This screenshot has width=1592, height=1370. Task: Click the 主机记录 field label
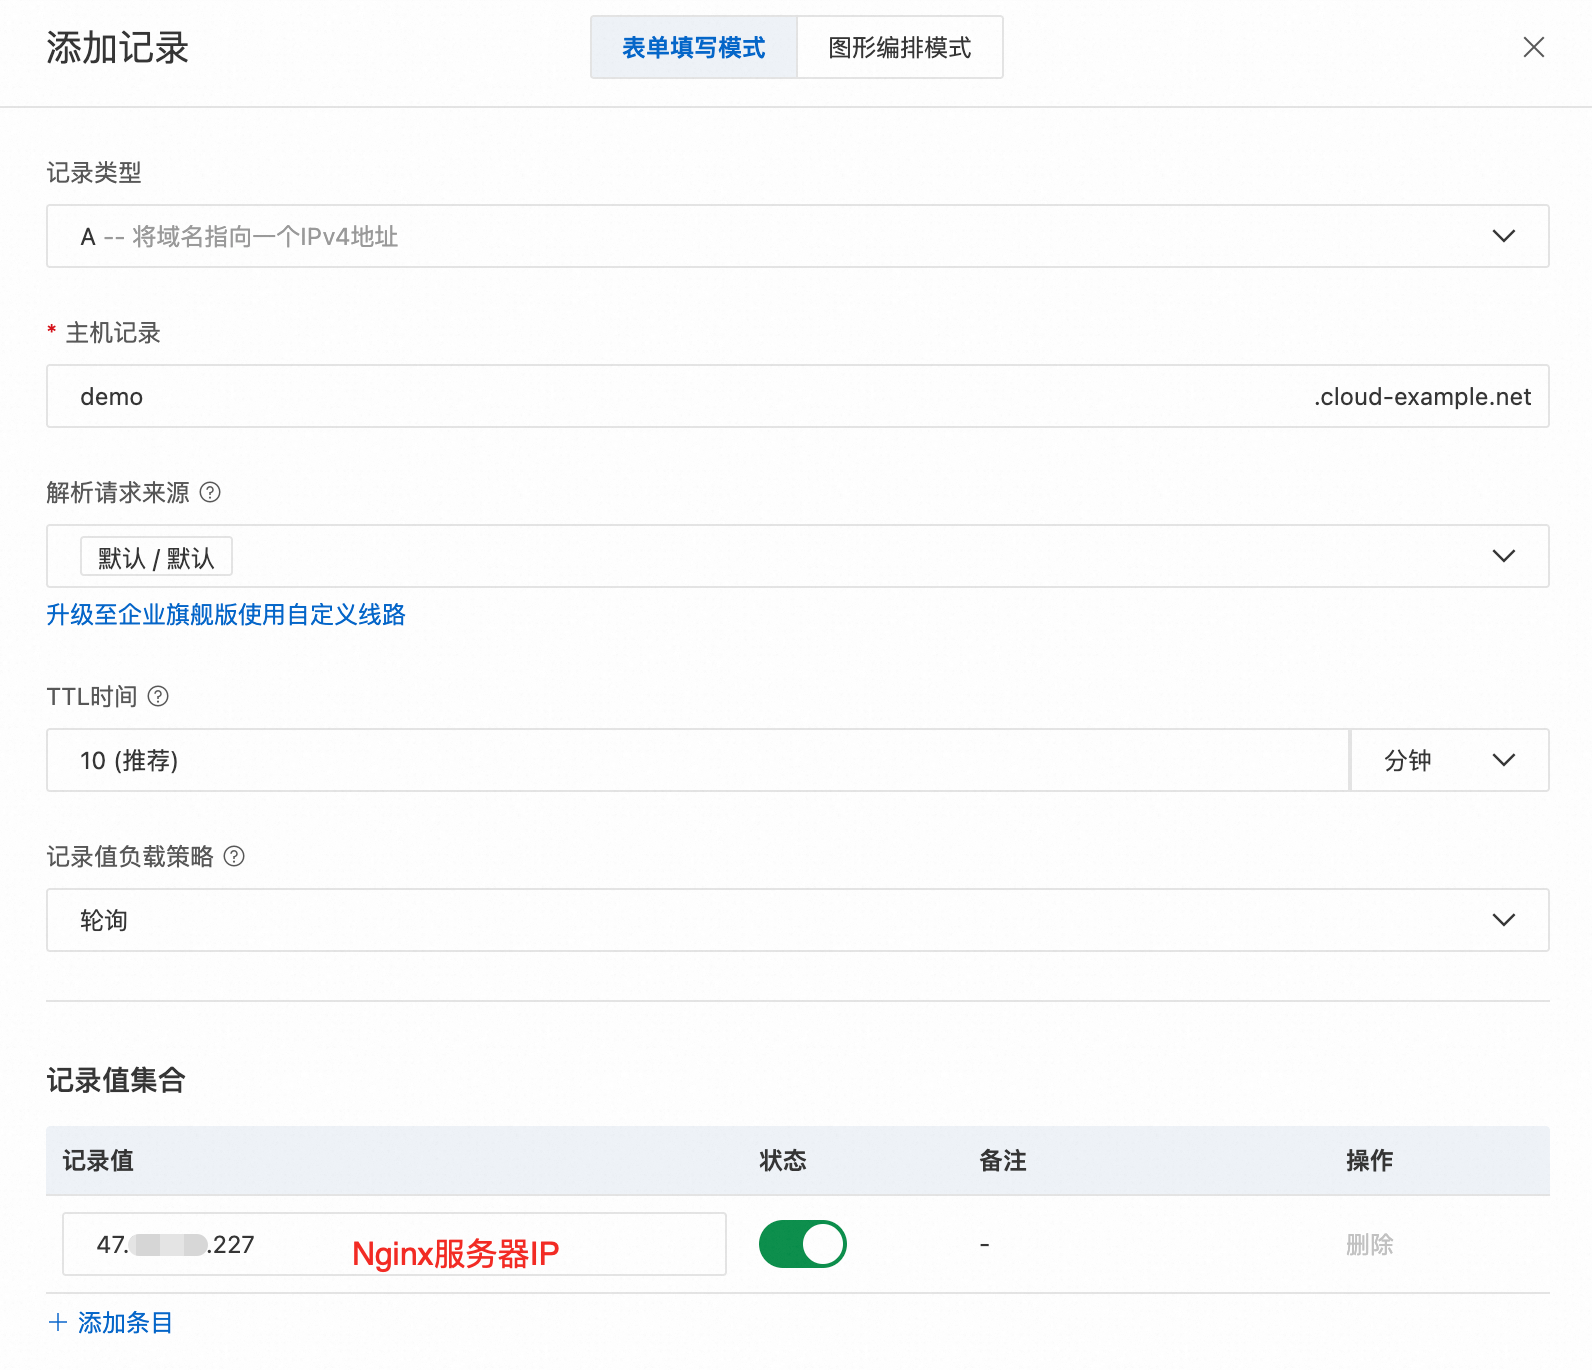(x=113, y=333)
